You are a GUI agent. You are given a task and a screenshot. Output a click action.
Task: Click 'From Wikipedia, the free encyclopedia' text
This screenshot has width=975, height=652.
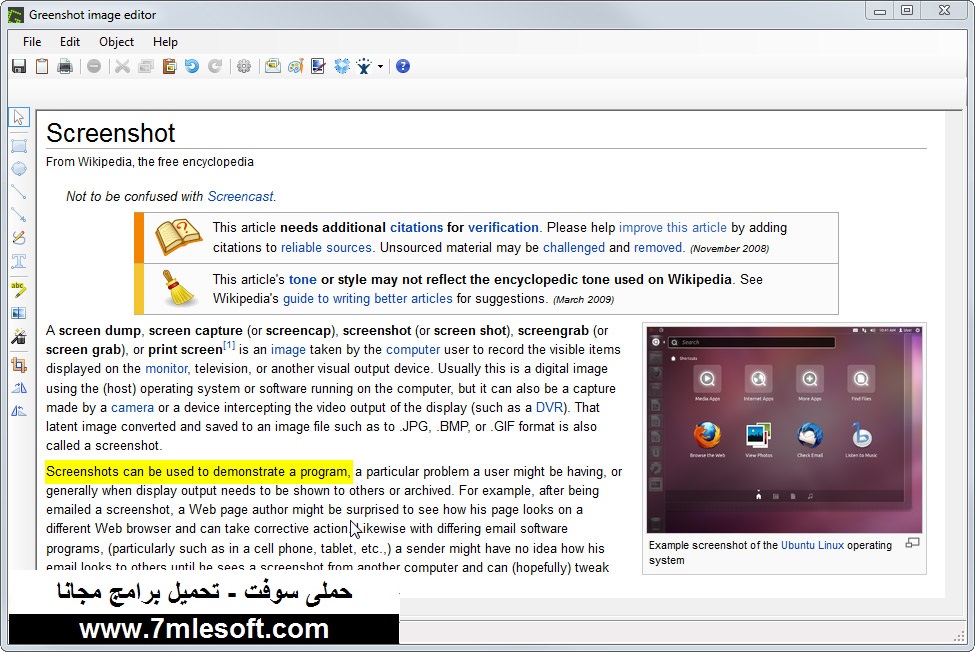tap(150, 162)
